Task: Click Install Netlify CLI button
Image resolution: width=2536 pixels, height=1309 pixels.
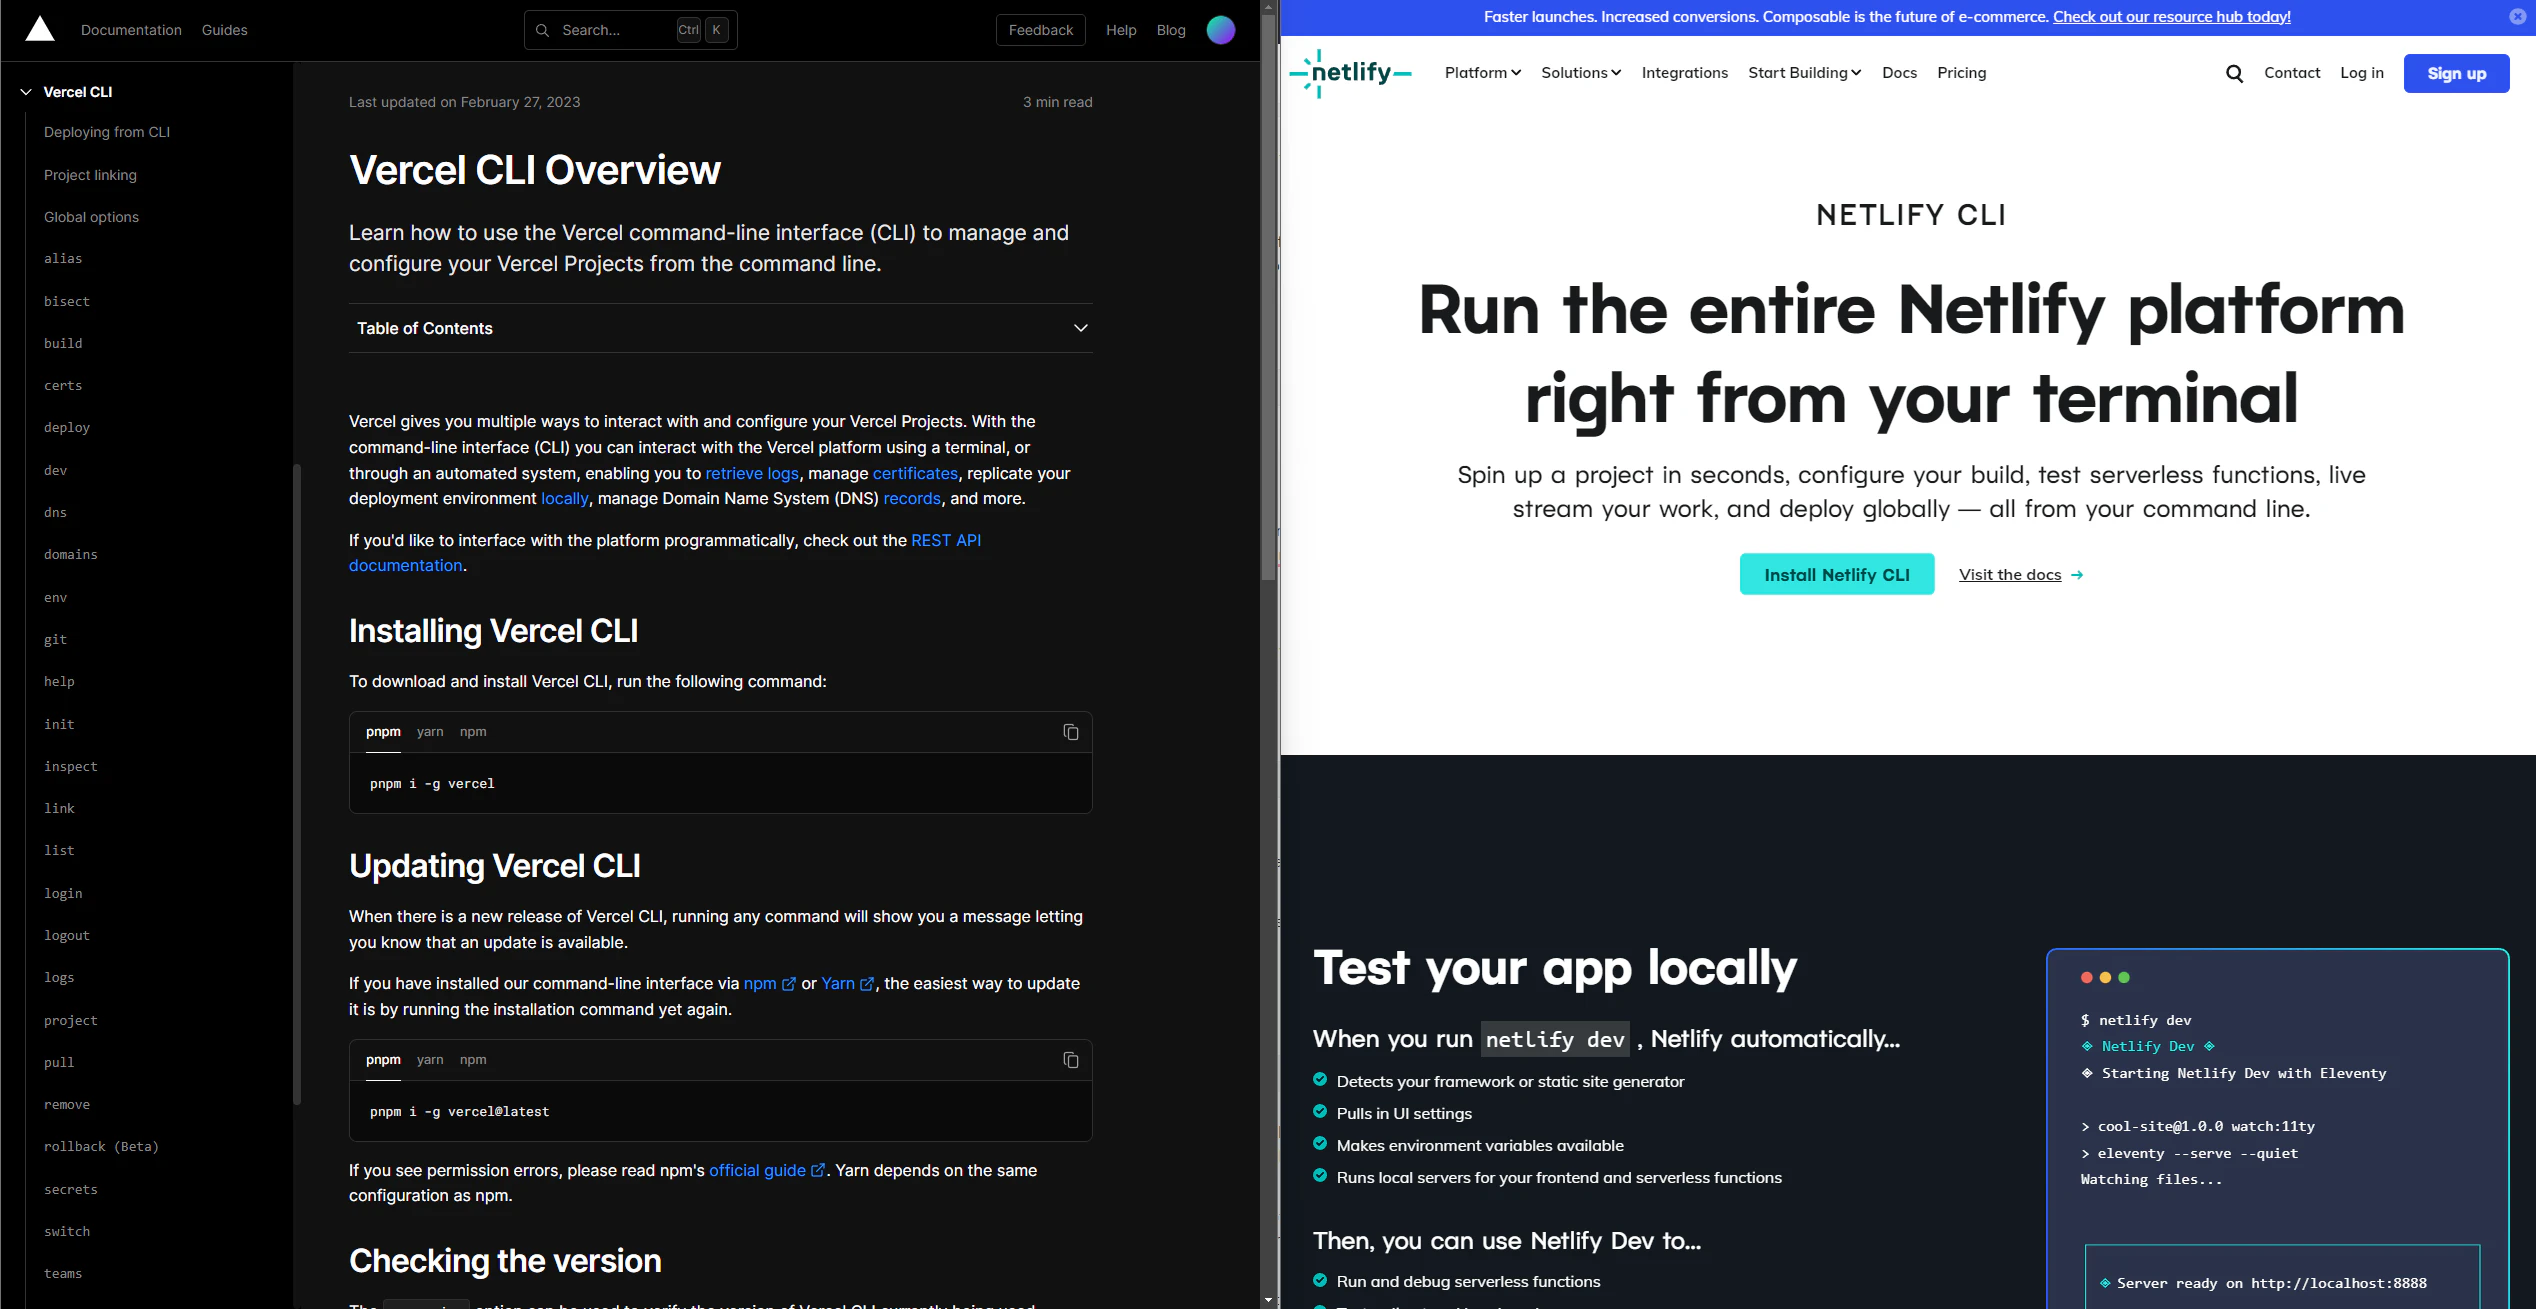Action: pyautogui.click(x=1836, y=575)
